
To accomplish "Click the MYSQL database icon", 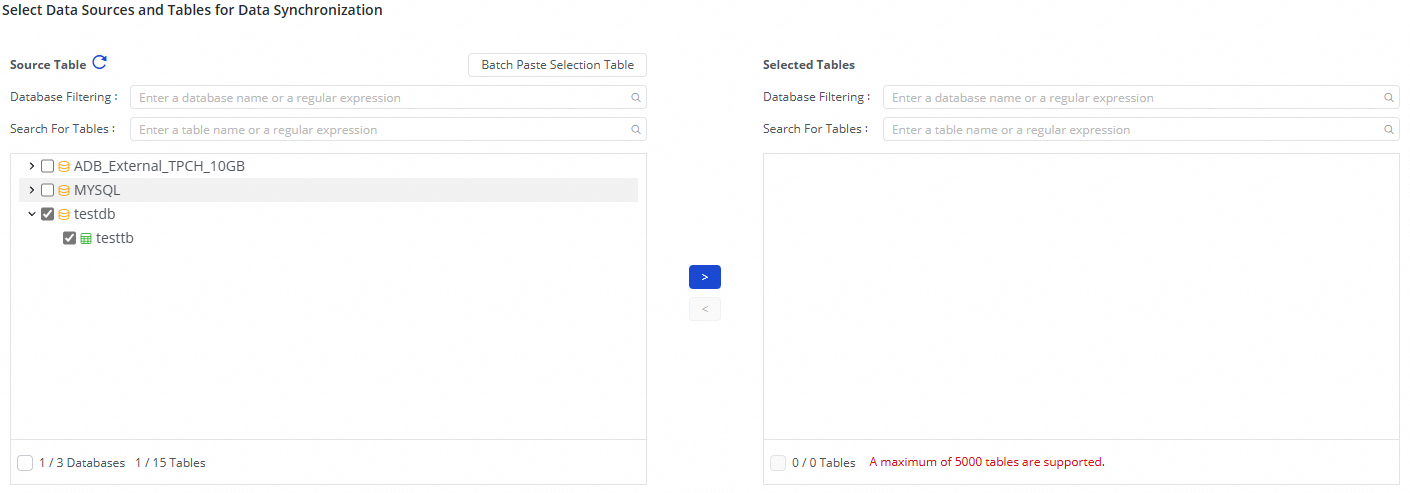I will (64, 190).
